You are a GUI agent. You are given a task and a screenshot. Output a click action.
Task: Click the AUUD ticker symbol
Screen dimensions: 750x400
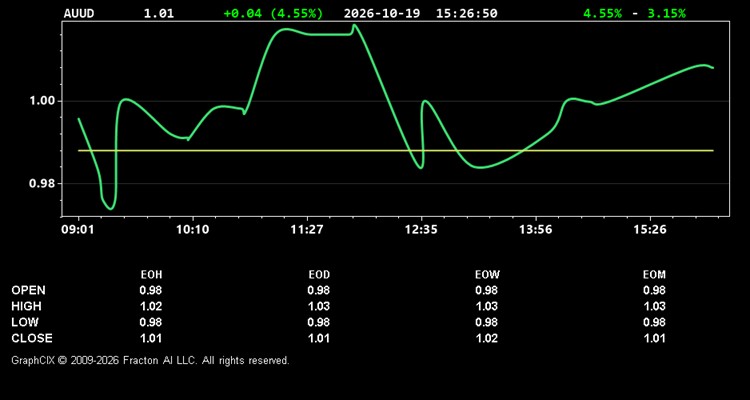[79, 13]
